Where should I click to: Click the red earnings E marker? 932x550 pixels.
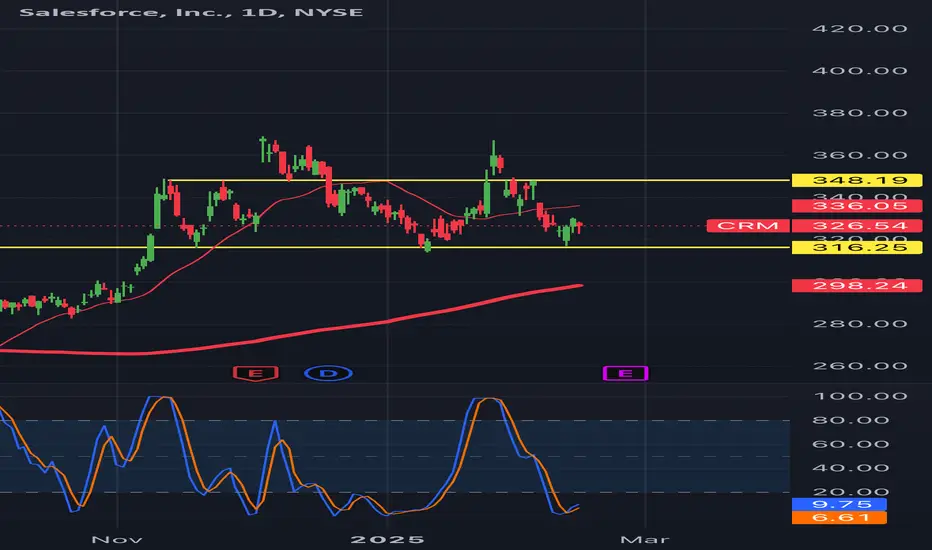click(x=256, y=373)
